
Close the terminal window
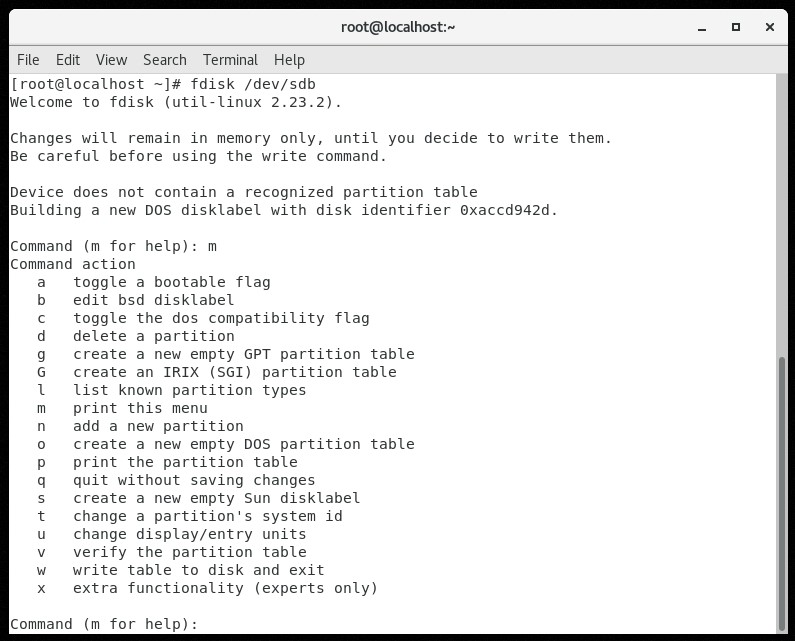tap(769, 27)
